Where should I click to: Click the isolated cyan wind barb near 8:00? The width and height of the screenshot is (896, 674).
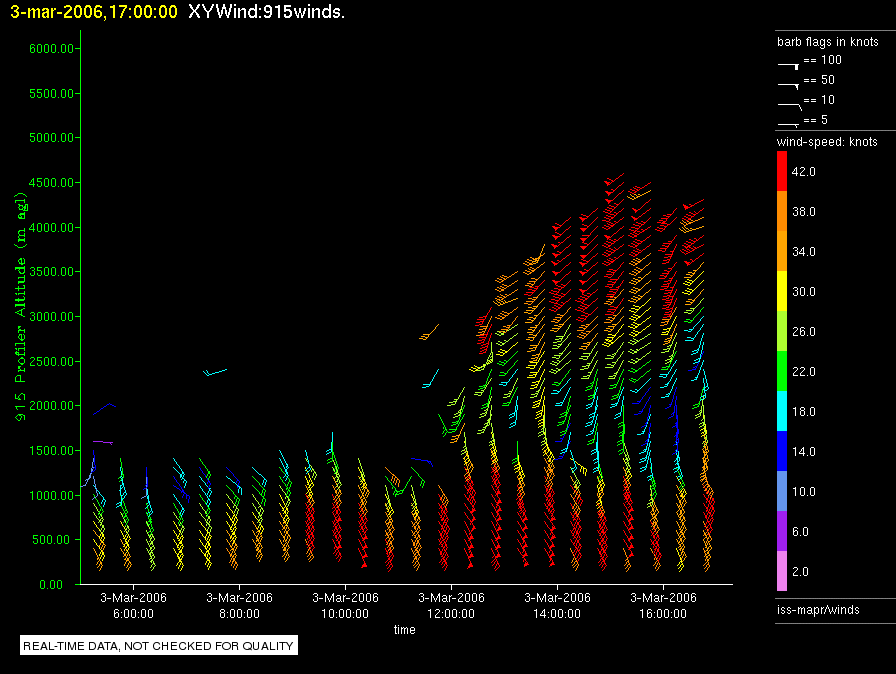tap(214, 372)
